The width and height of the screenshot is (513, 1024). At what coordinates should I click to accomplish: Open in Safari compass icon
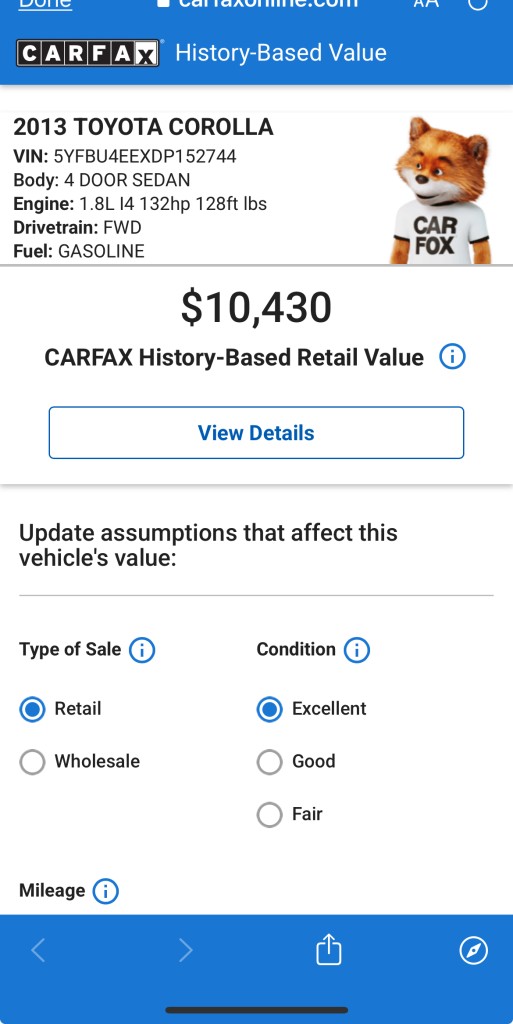474,950
